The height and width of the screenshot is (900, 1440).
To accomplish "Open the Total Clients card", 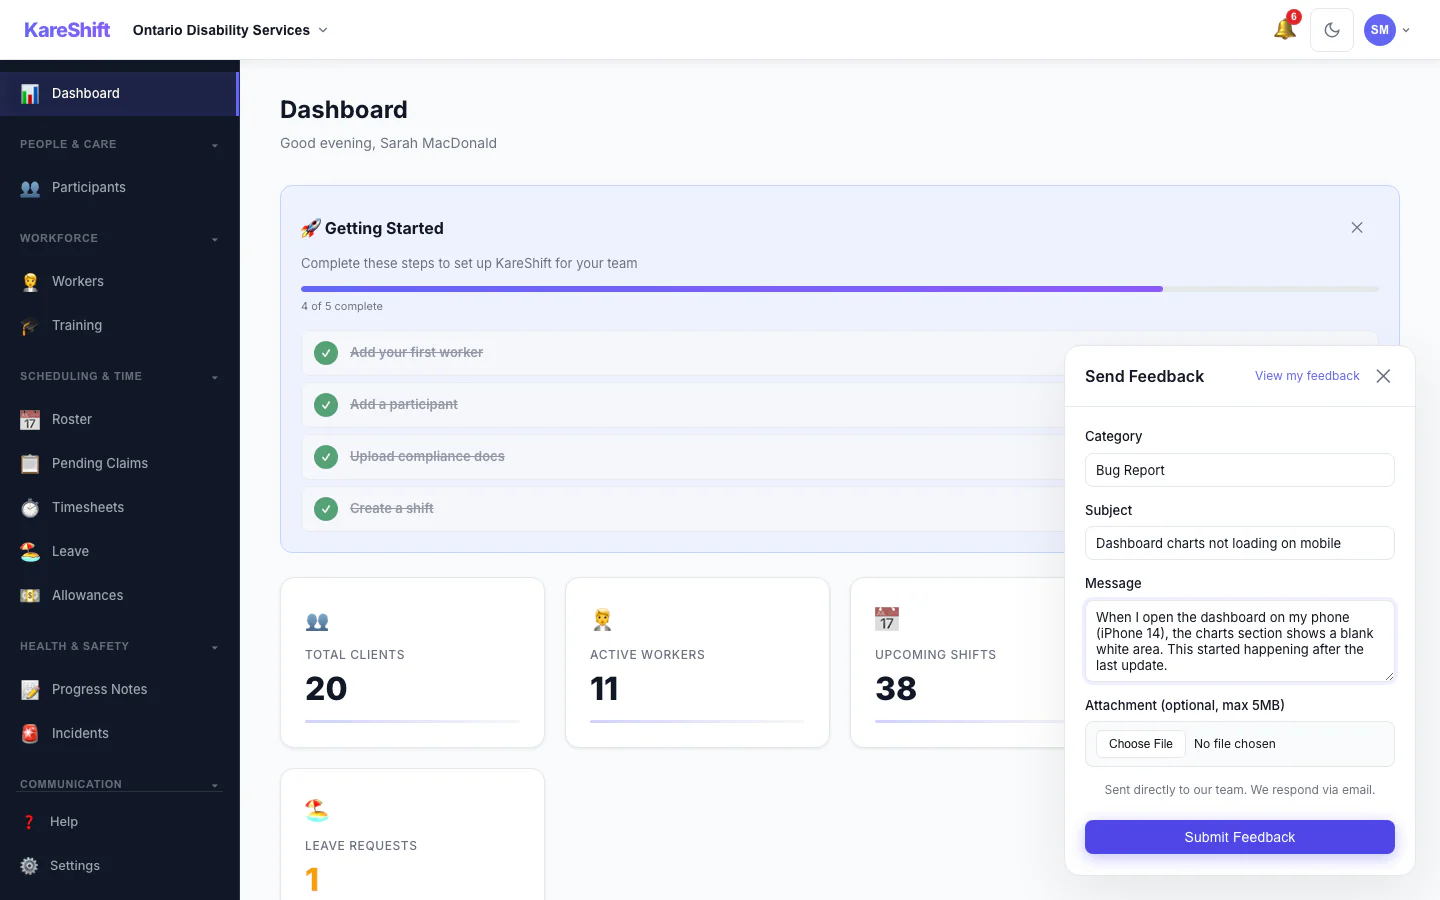I will click(x=412, y=662).
